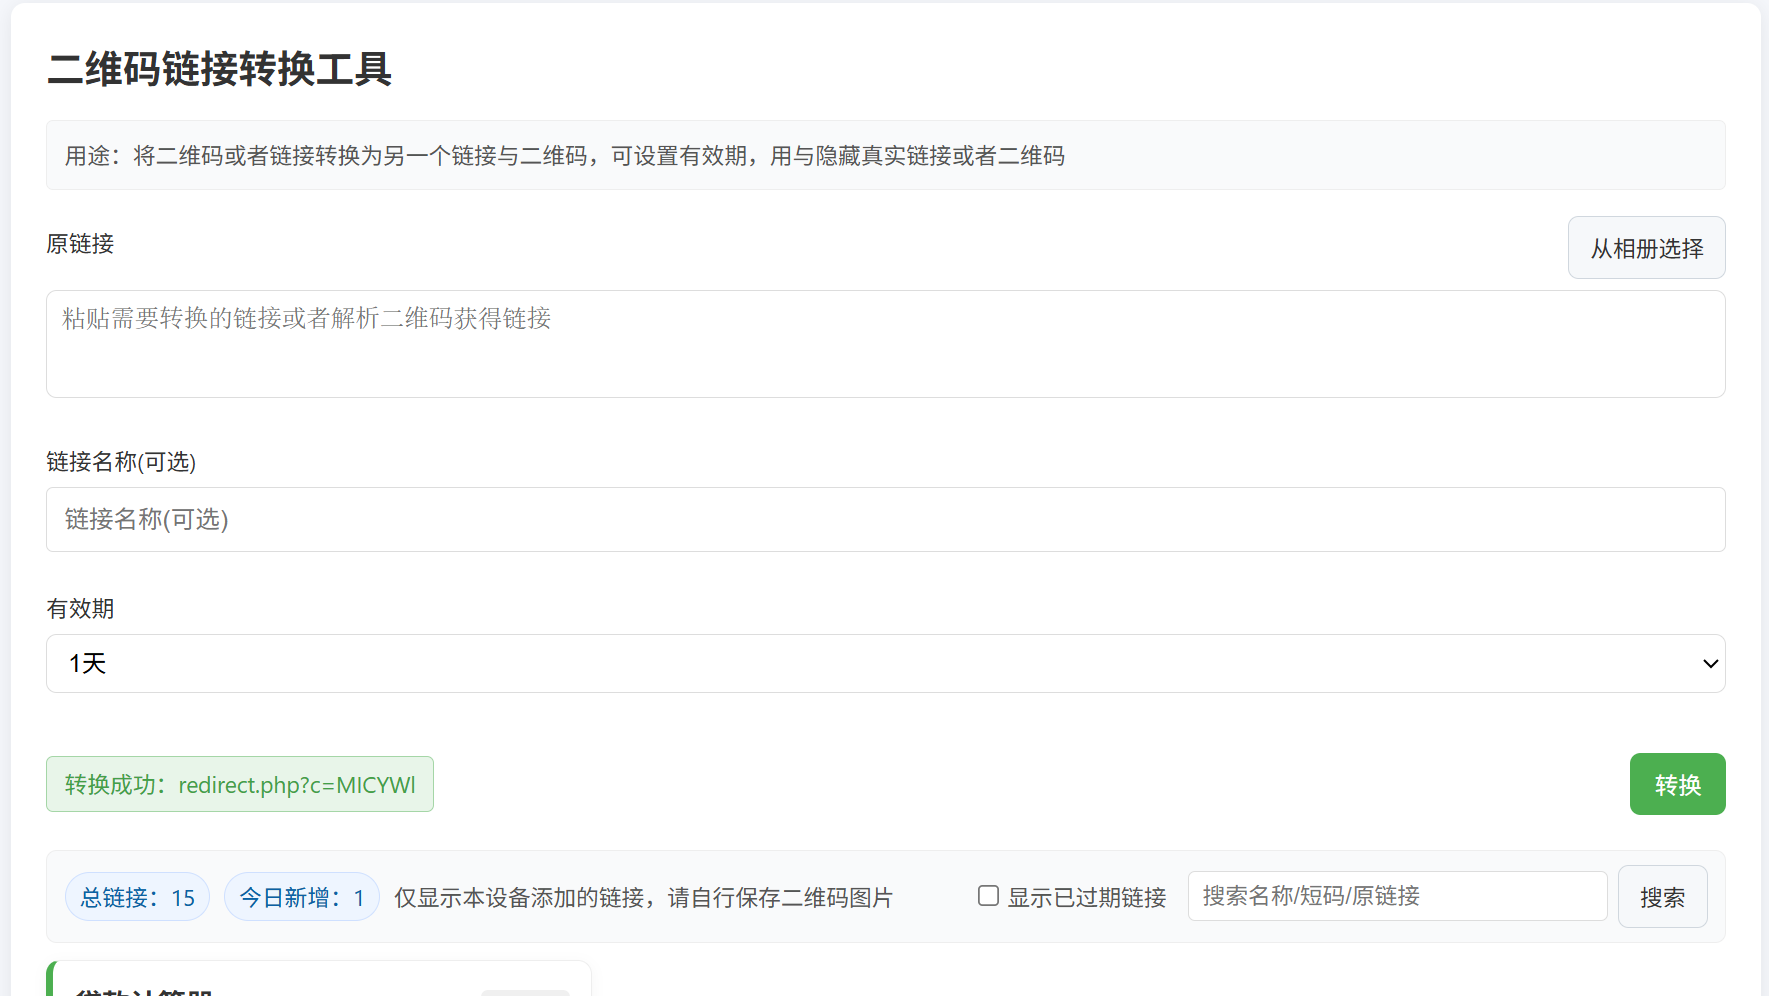This screenshot has width=1769, height=996.
Task: Click the 总链接: 15 badge
Action: 137,897
